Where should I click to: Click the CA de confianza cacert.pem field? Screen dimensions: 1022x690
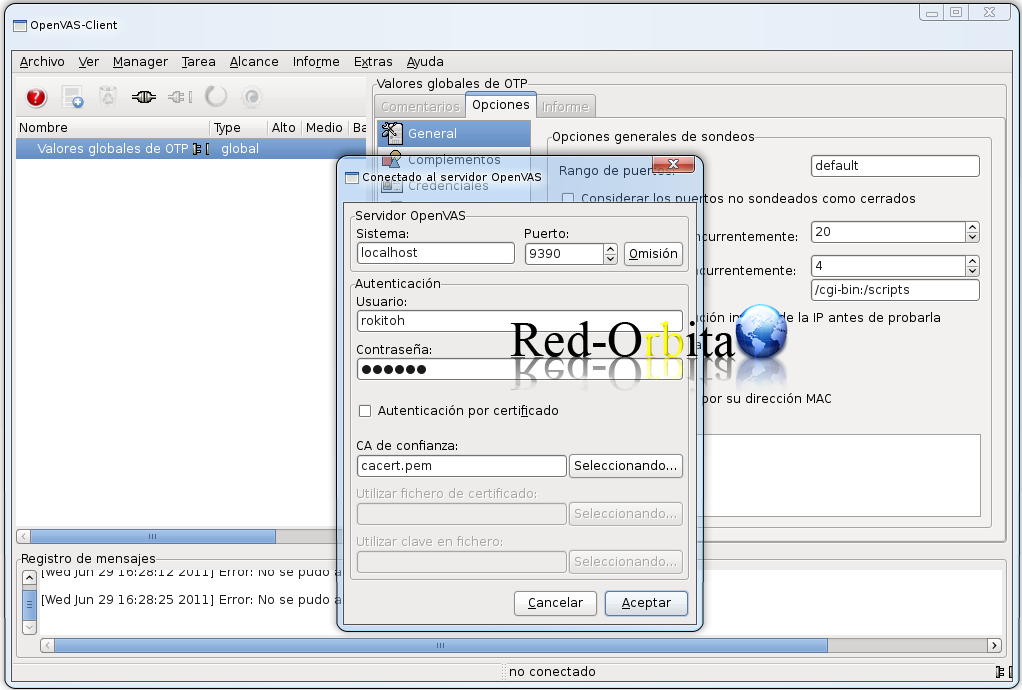click(461, 466)
